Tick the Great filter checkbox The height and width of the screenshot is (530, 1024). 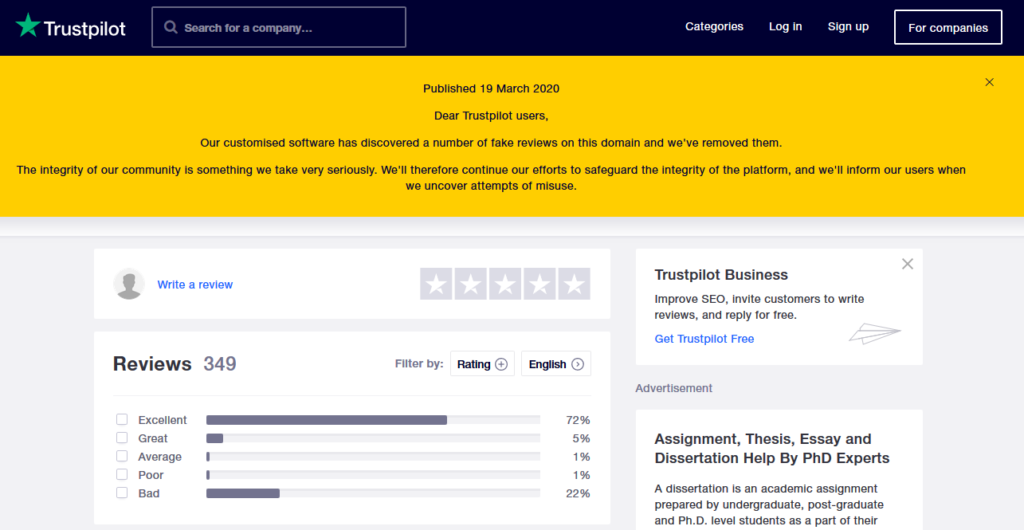pos(121,437)
